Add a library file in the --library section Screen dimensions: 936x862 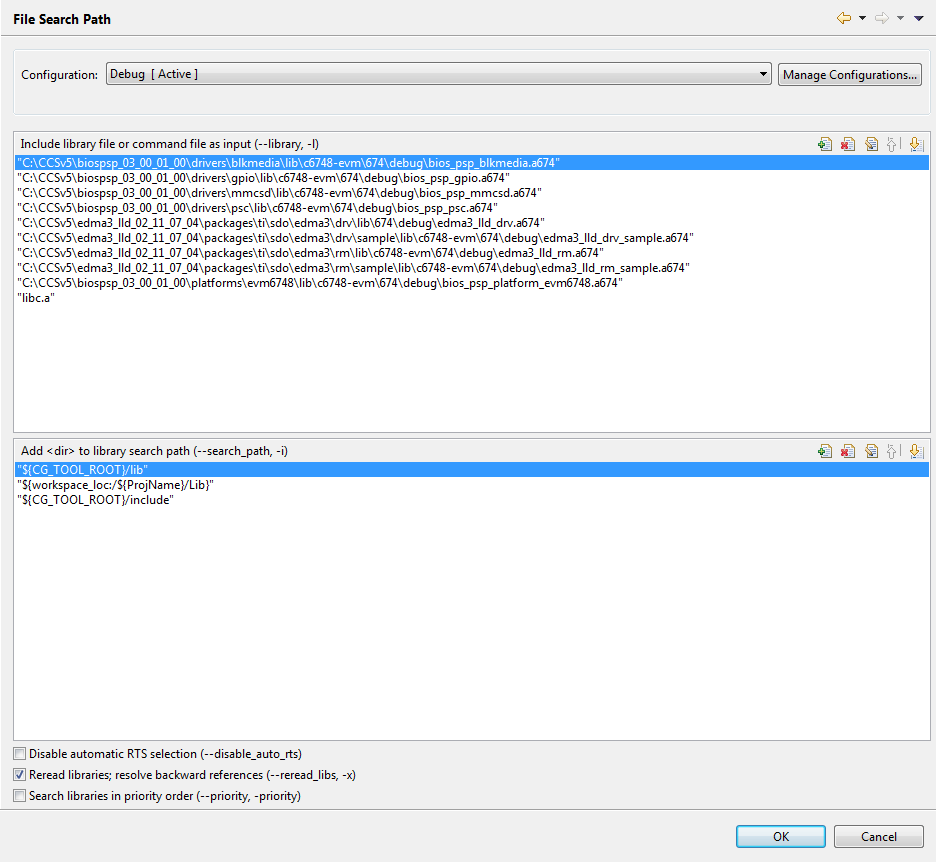[x=825, y=144]
